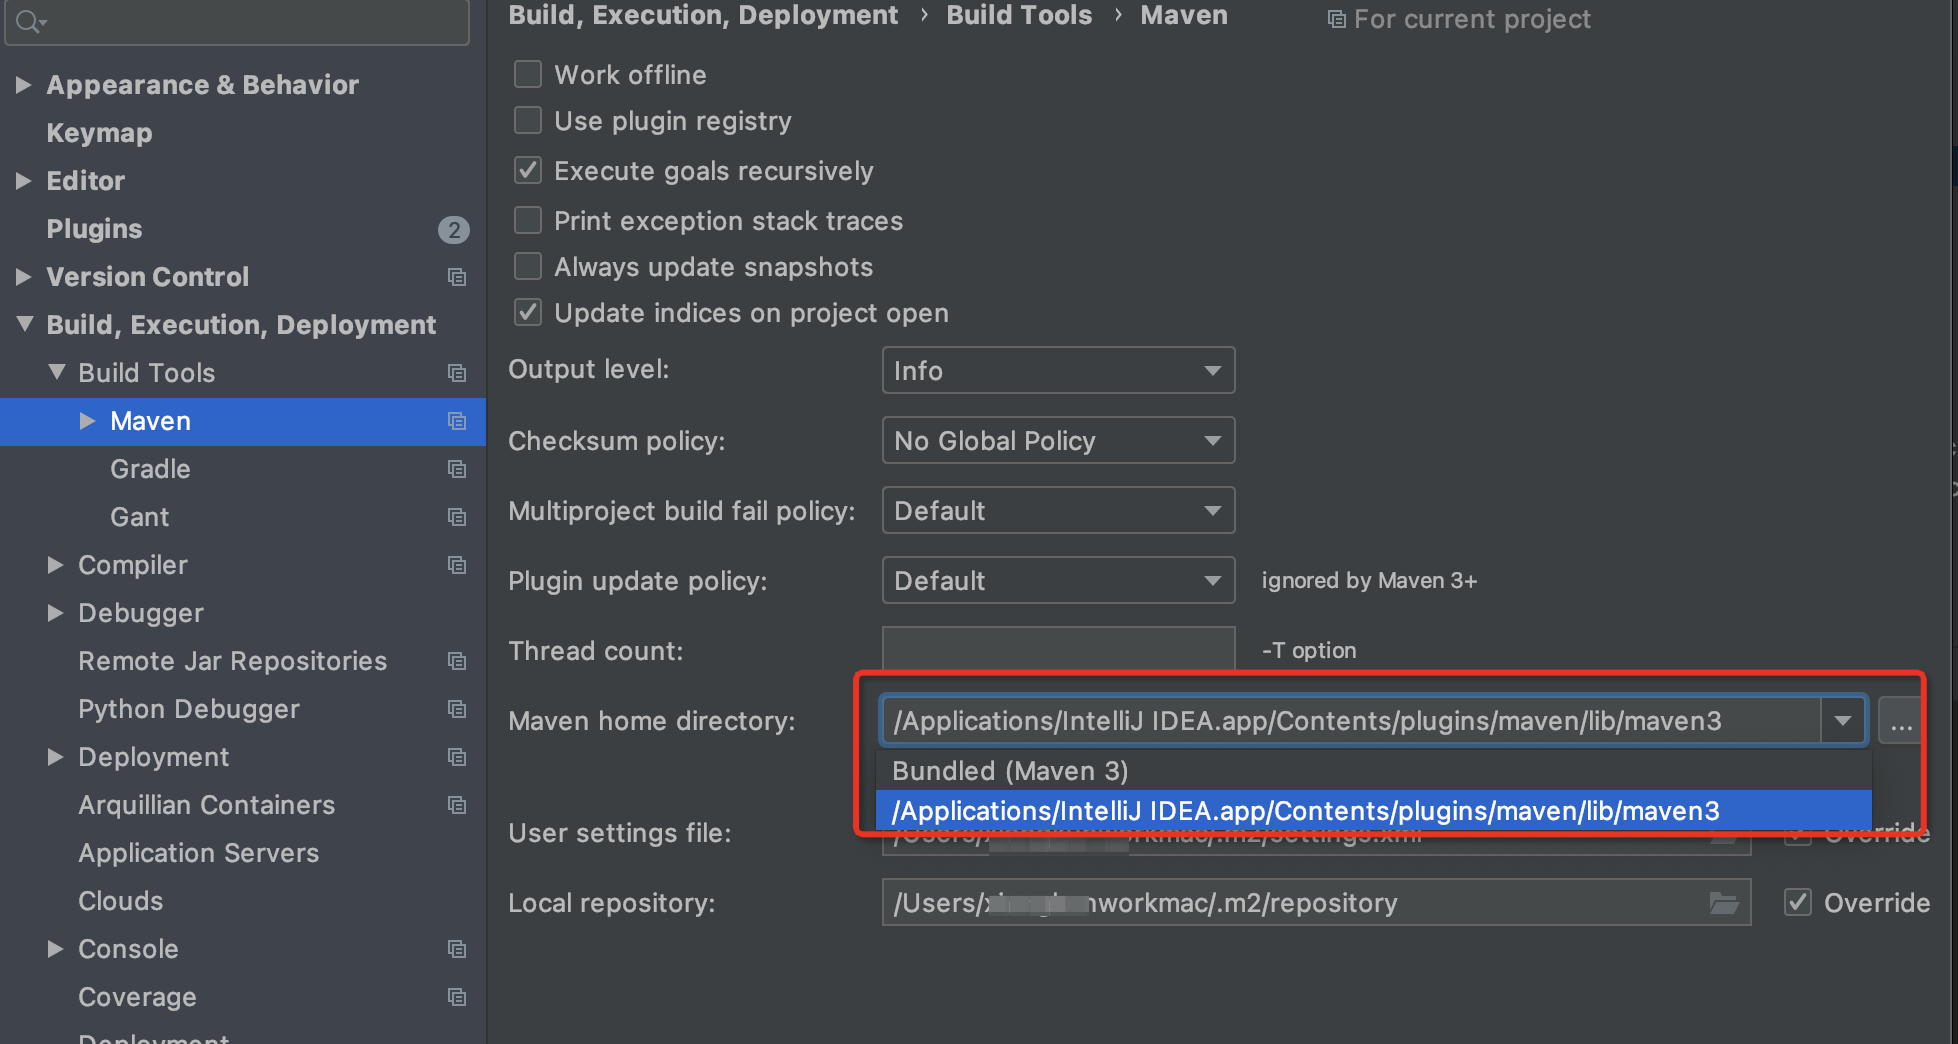Expand the Debugger node
This screenshot has height=1044, width=1958.
coord(56,613)
